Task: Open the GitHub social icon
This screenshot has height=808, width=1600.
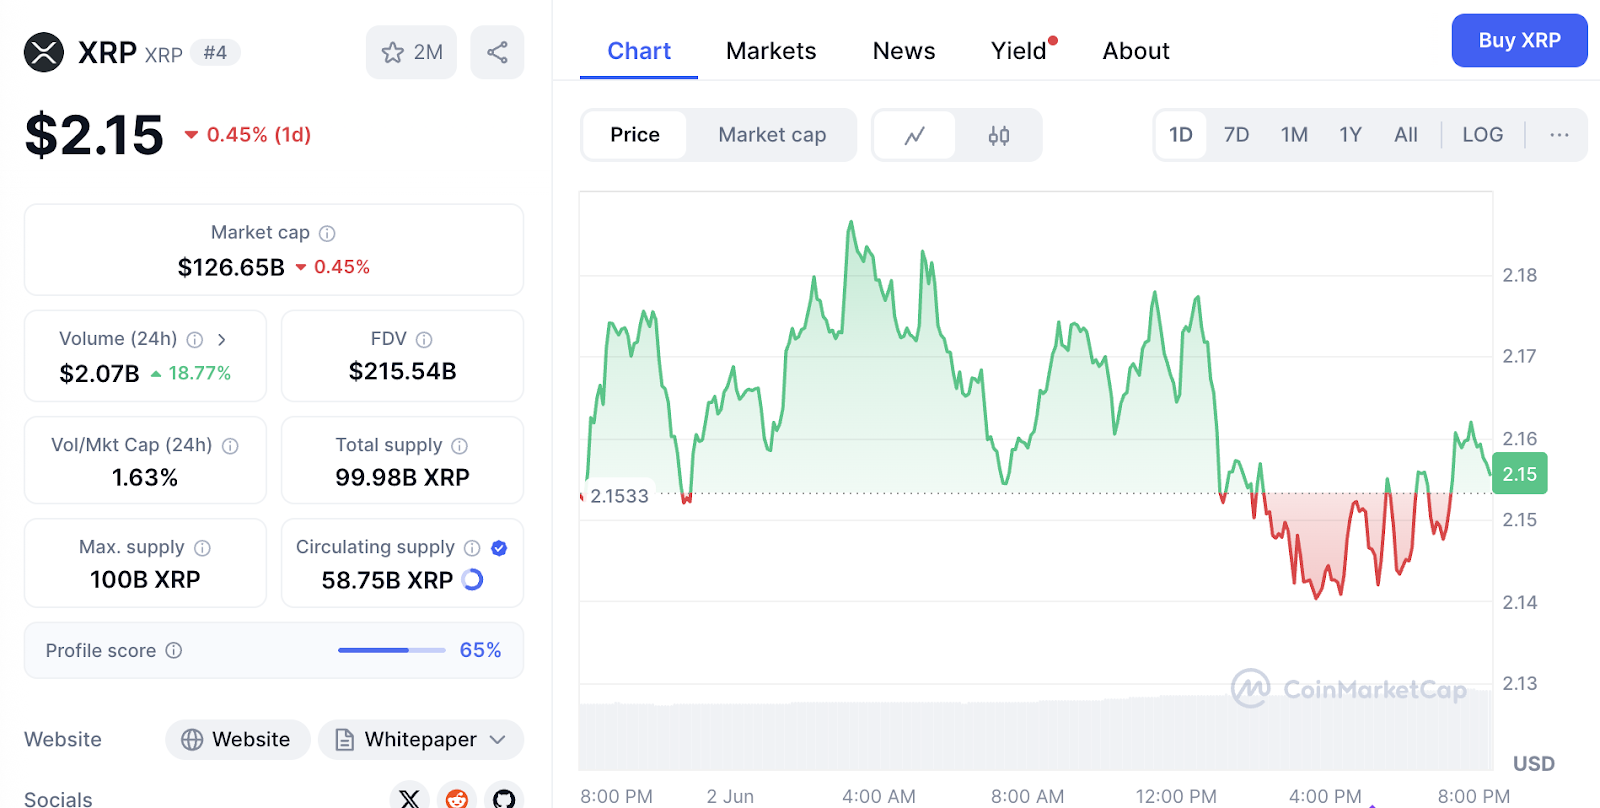Action: [504, 798]
